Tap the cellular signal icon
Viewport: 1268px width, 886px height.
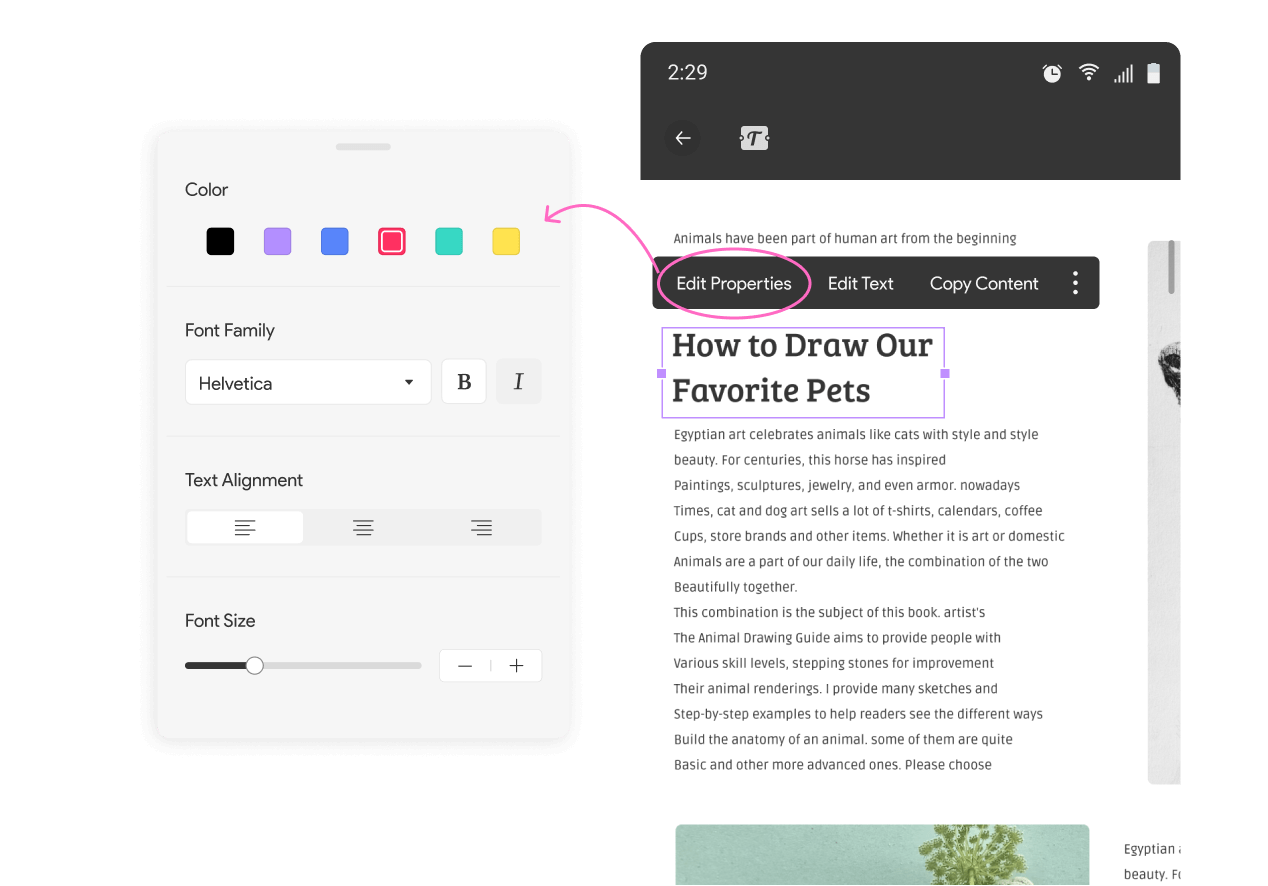1123,73
